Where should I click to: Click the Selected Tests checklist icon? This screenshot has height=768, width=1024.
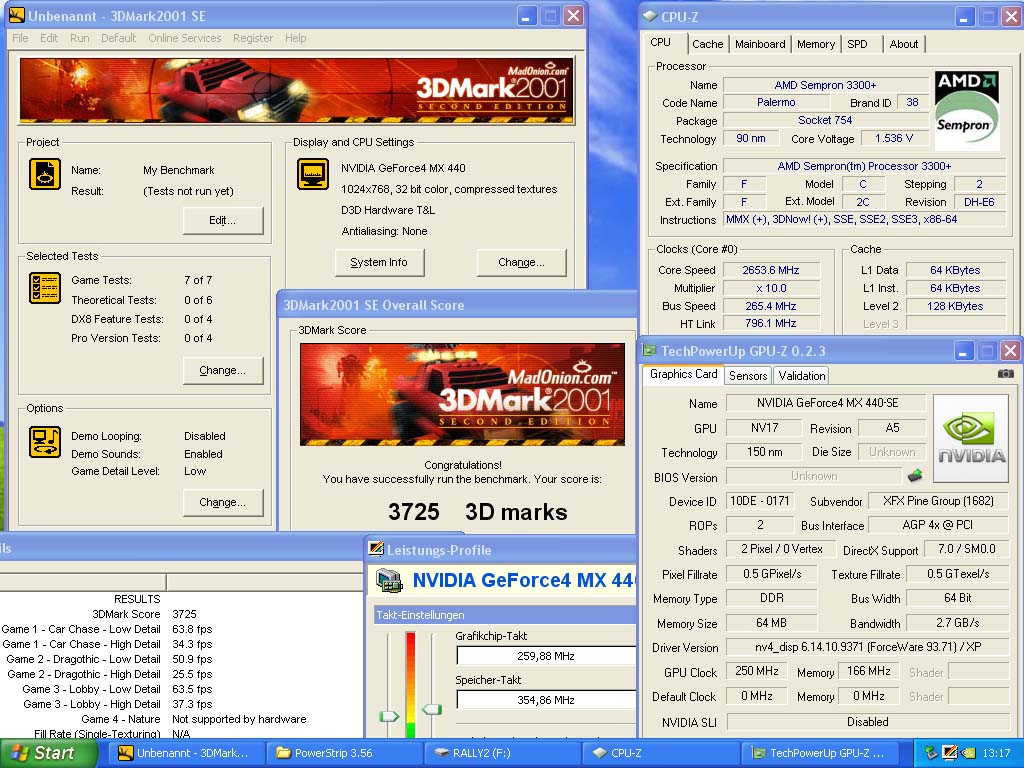(45, 288)
